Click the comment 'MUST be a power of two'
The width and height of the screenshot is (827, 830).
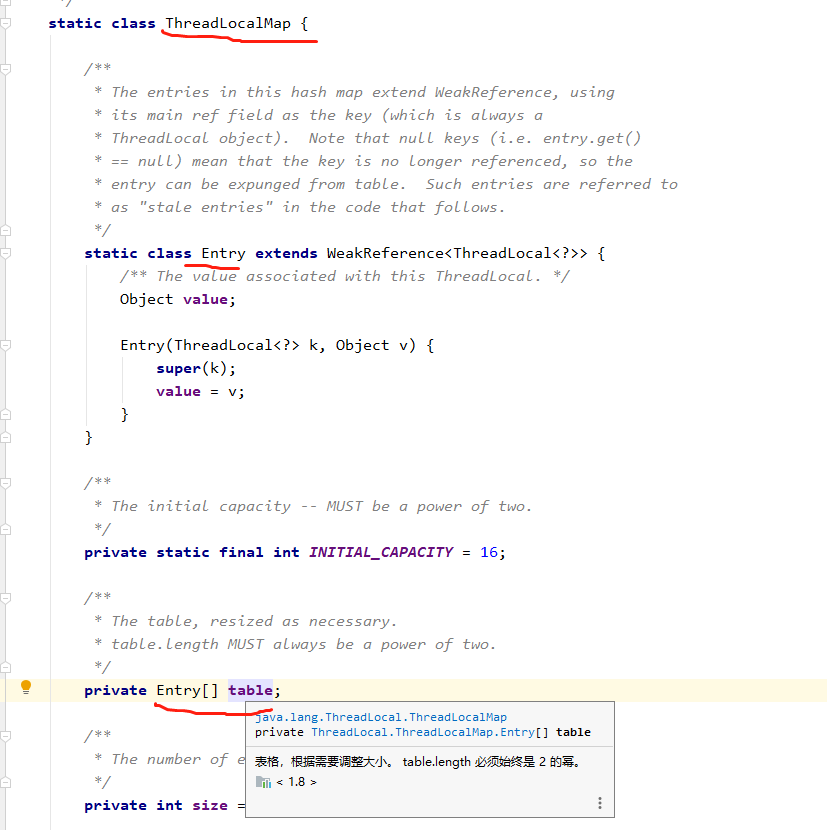click(x=429, y=507)
